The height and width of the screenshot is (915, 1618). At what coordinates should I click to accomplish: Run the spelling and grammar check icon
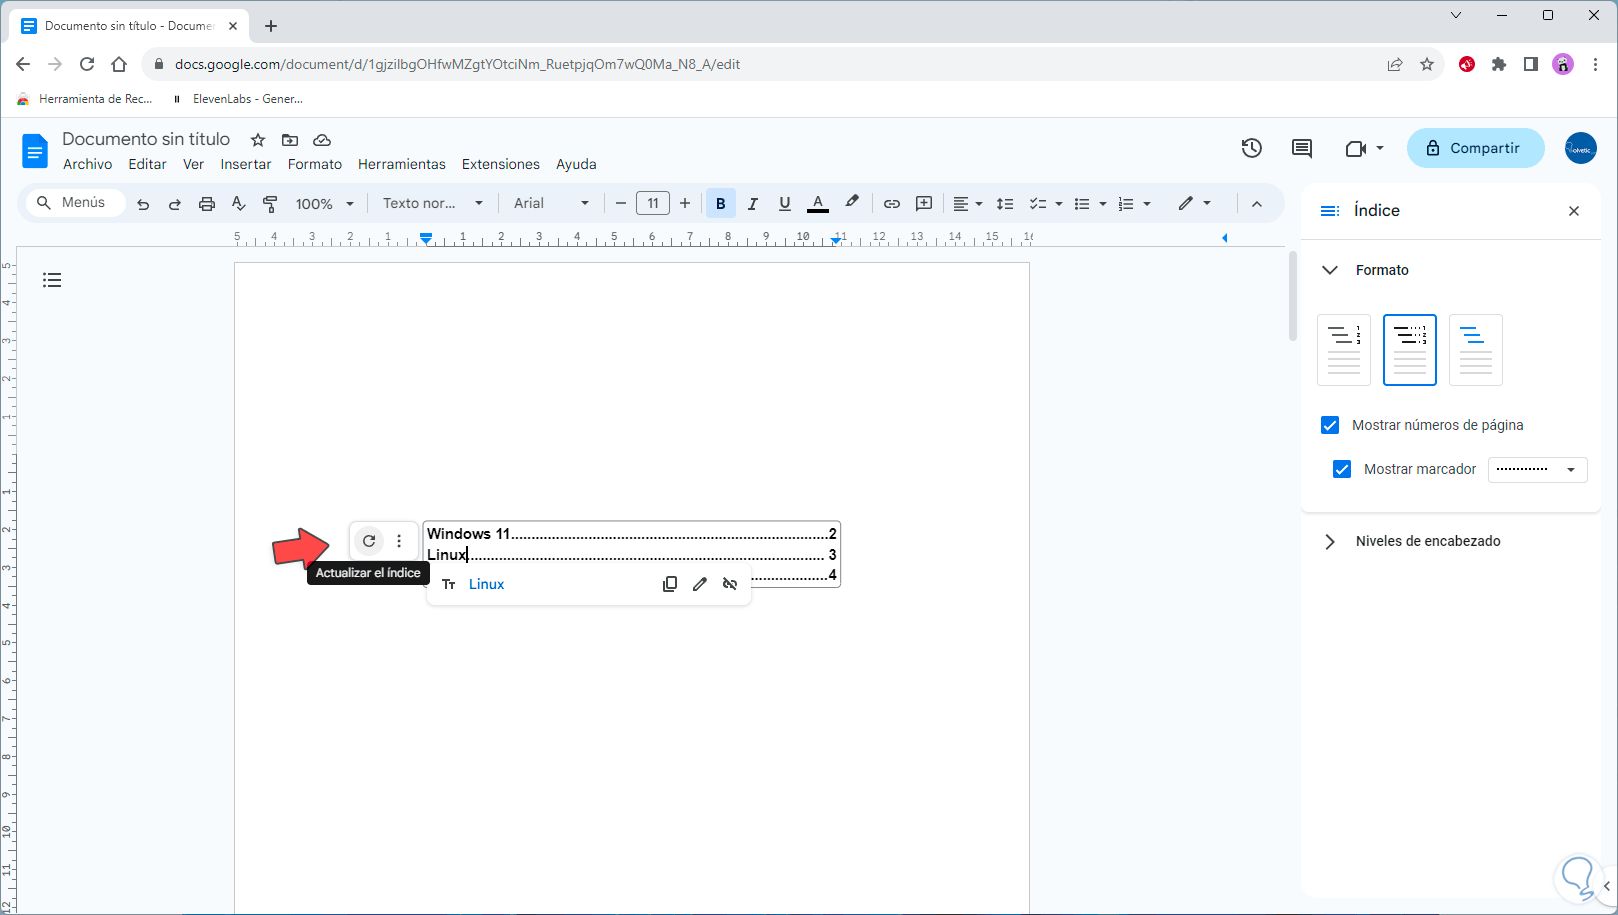pyautogui.click(x=239, y=204)
